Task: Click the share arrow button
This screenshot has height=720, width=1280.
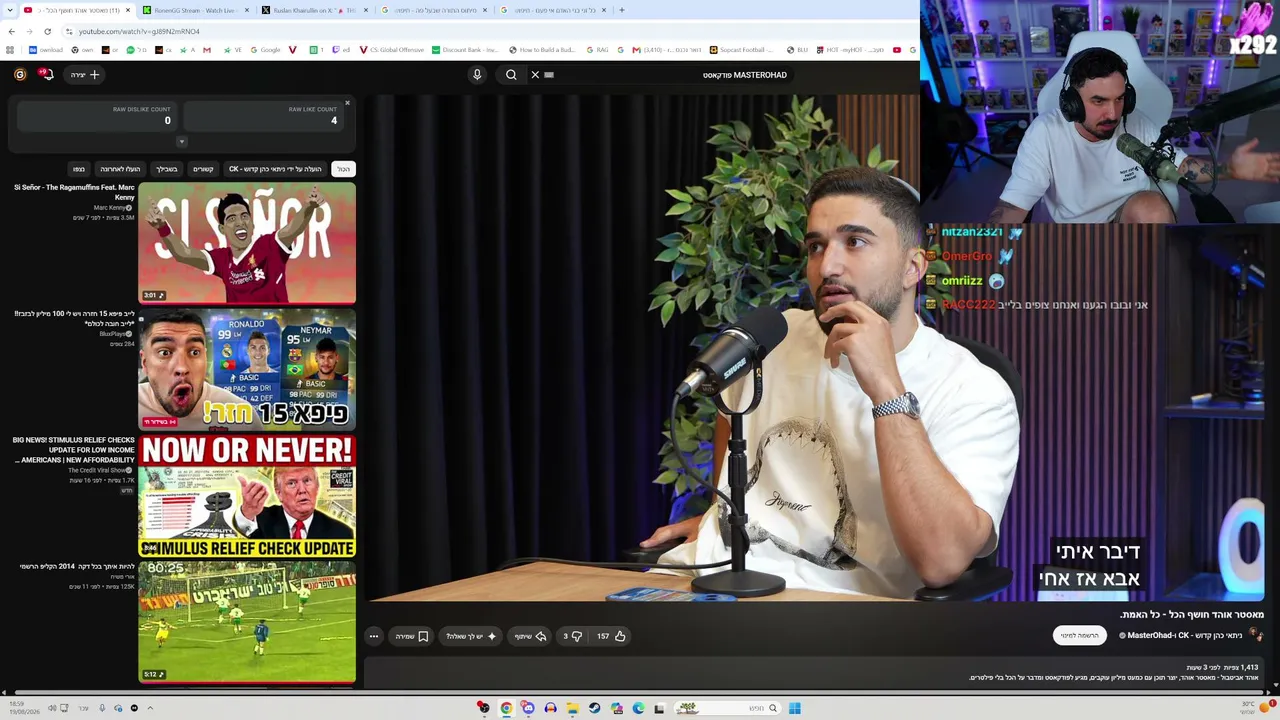Action: pyautogui.click(x=530, y=636)
